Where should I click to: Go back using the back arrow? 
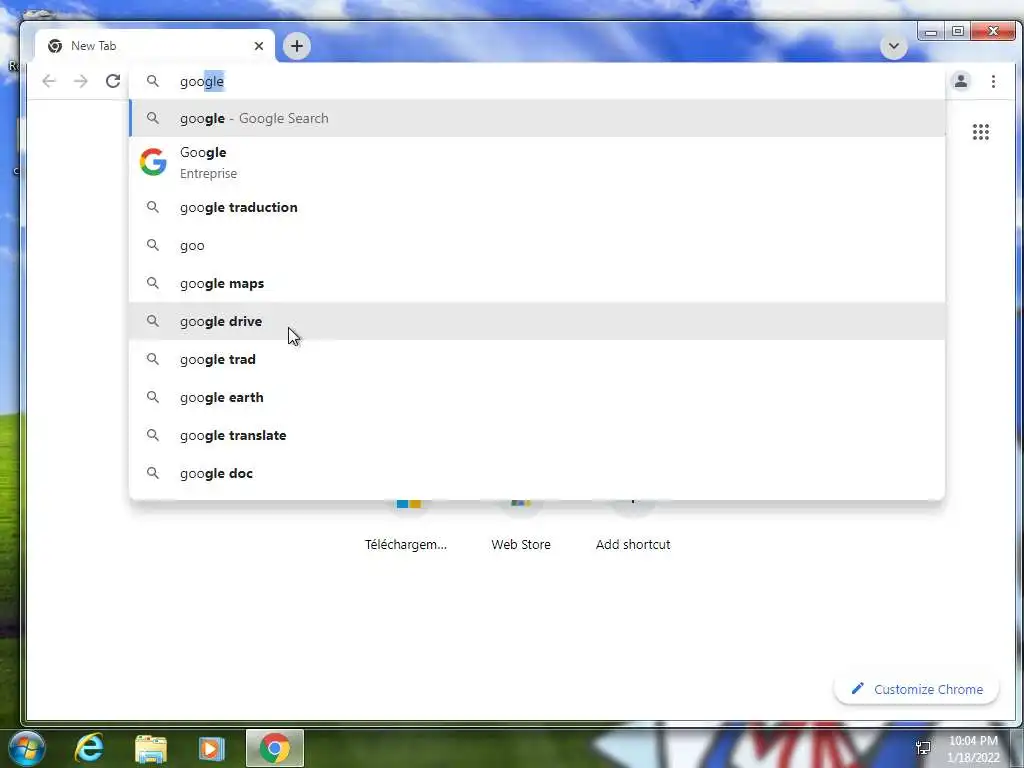[49, 81]
